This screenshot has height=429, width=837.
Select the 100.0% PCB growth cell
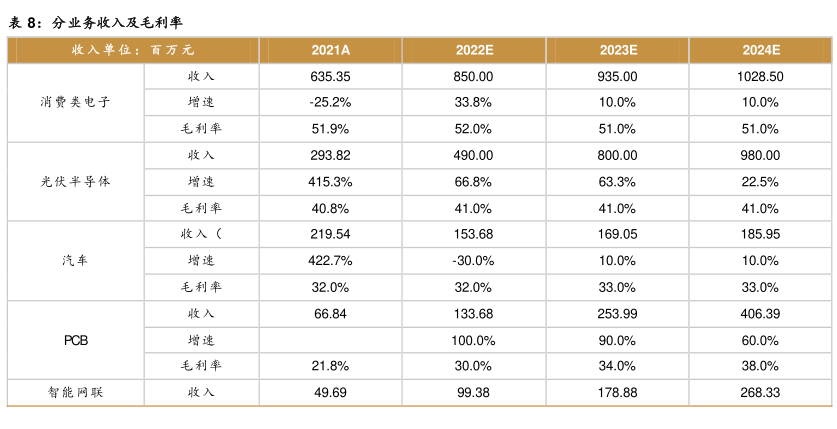click(x=474, y=340)
